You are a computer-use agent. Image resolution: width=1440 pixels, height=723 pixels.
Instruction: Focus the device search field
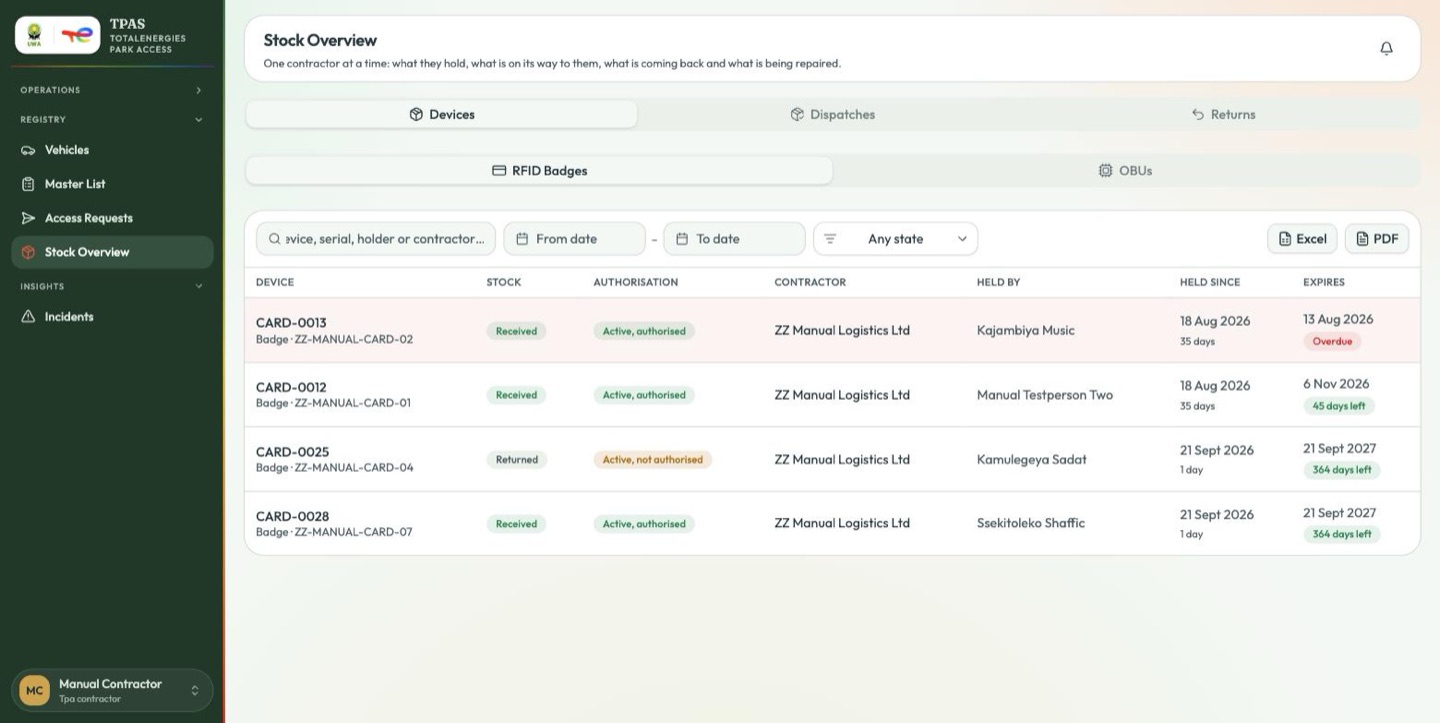pos(376,239)
